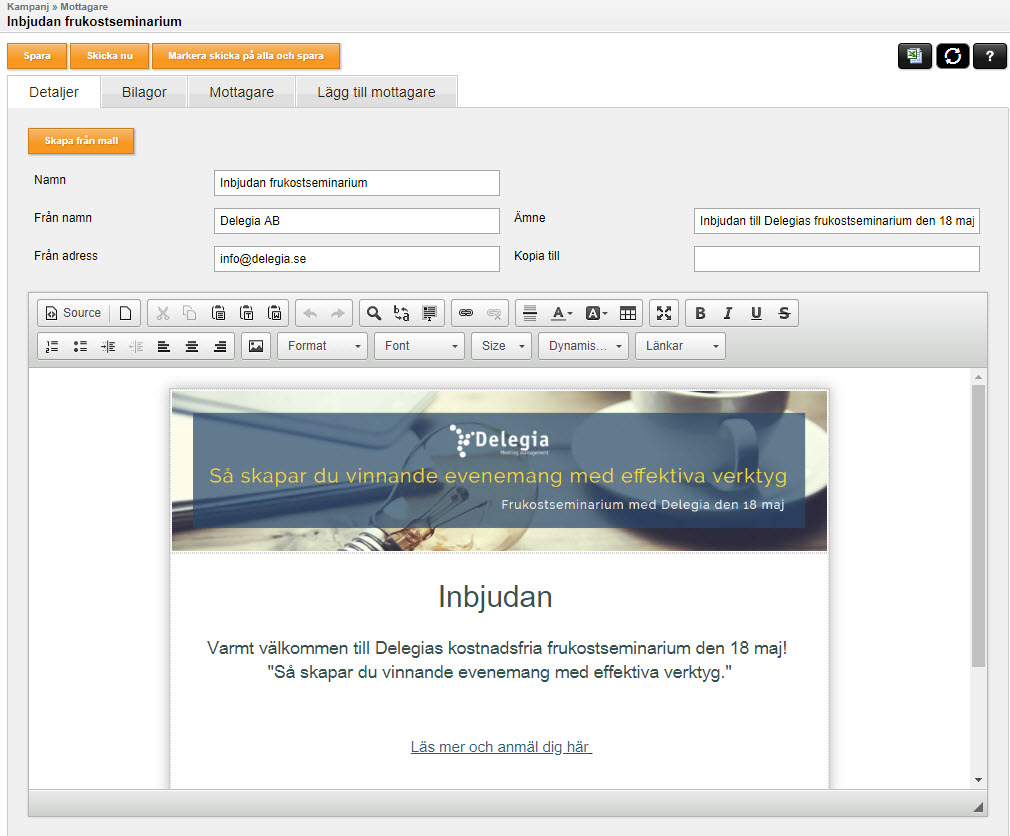Click the Spara button
The width and height of the screenshot is (1010, 836).
click(37, 56)
